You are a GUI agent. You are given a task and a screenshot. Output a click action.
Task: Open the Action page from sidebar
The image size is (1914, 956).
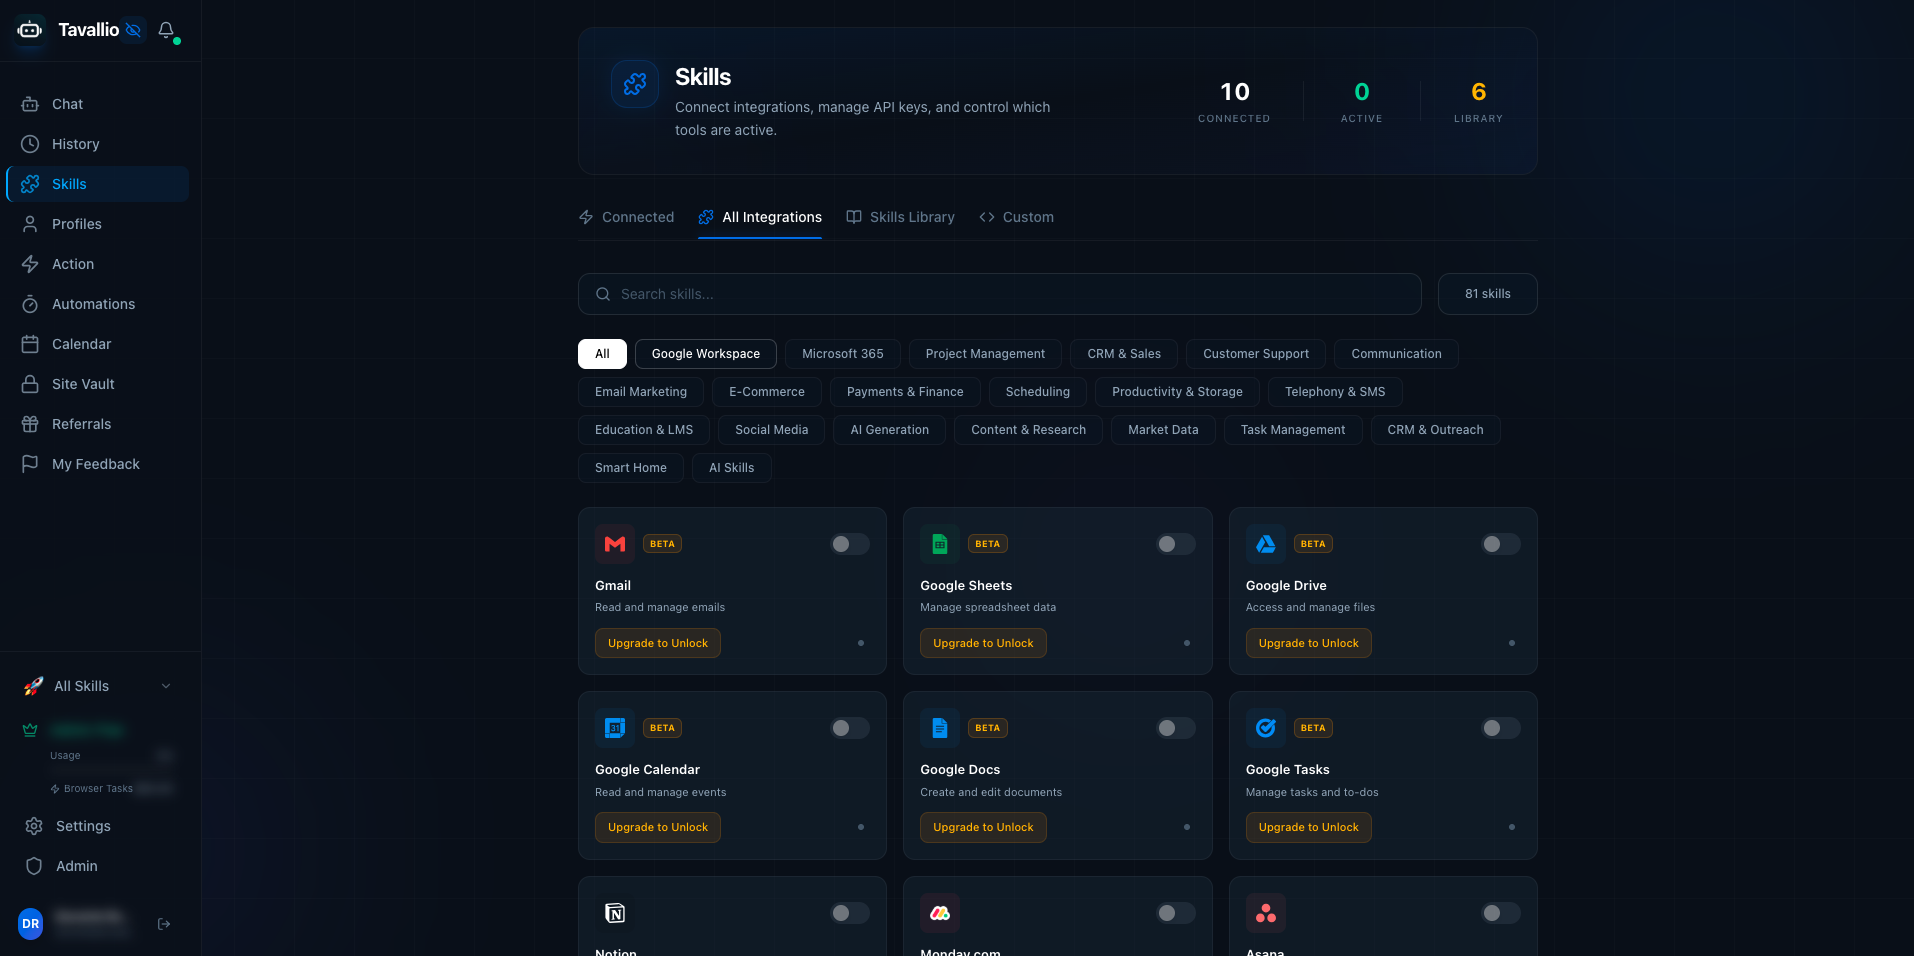(x=97, y=264)
